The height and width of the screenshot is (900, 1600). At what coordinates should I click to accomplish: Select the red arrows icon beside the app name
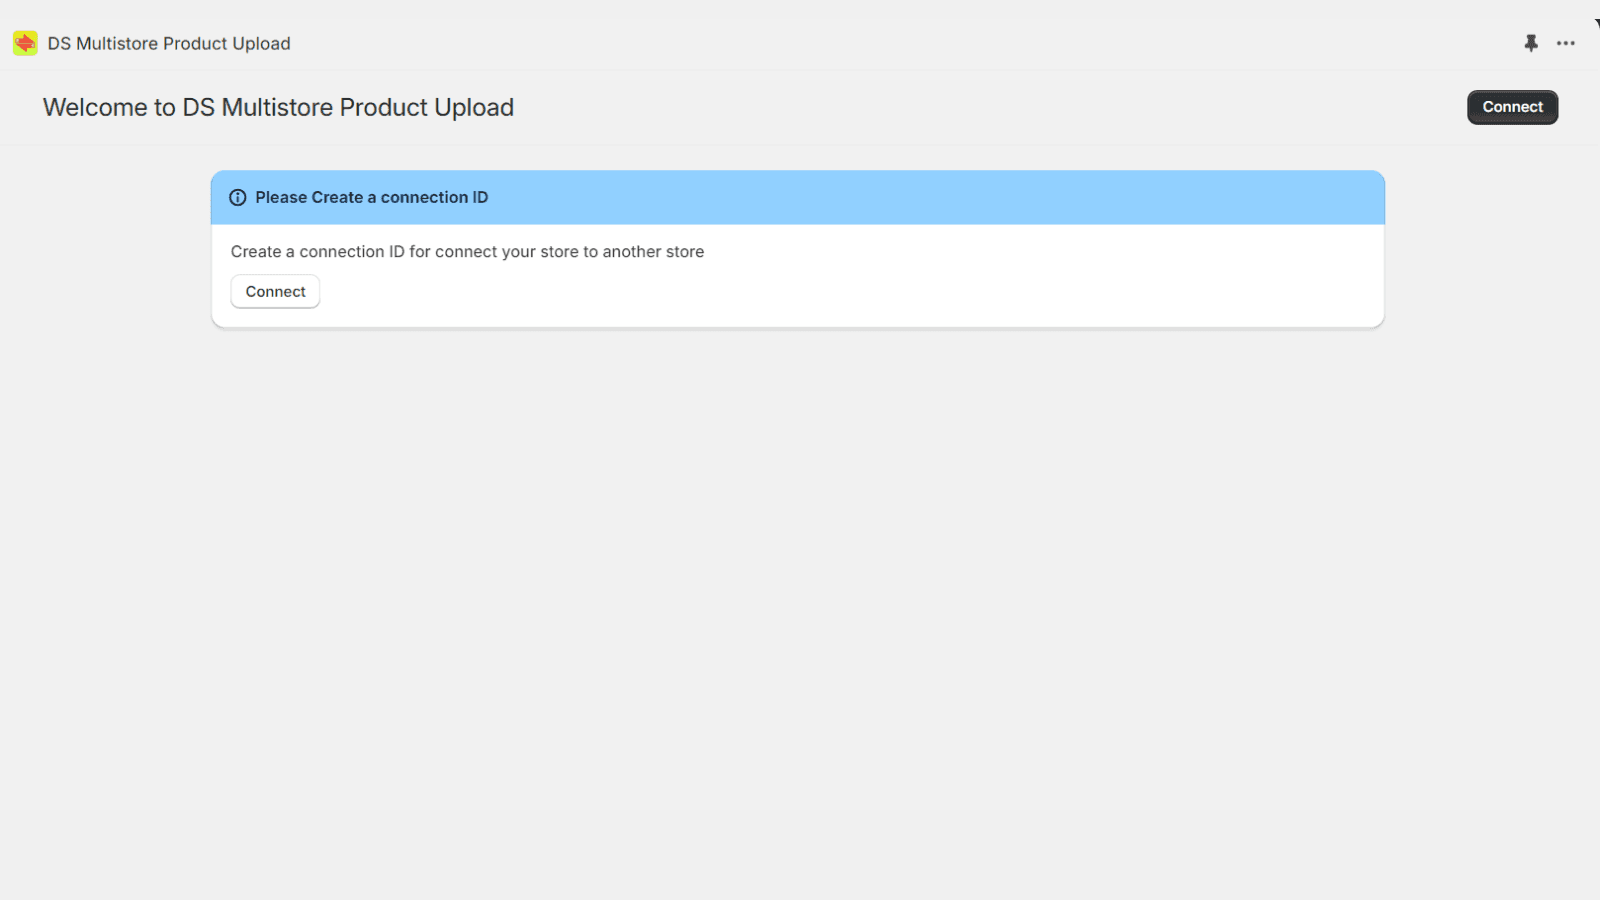24,43
